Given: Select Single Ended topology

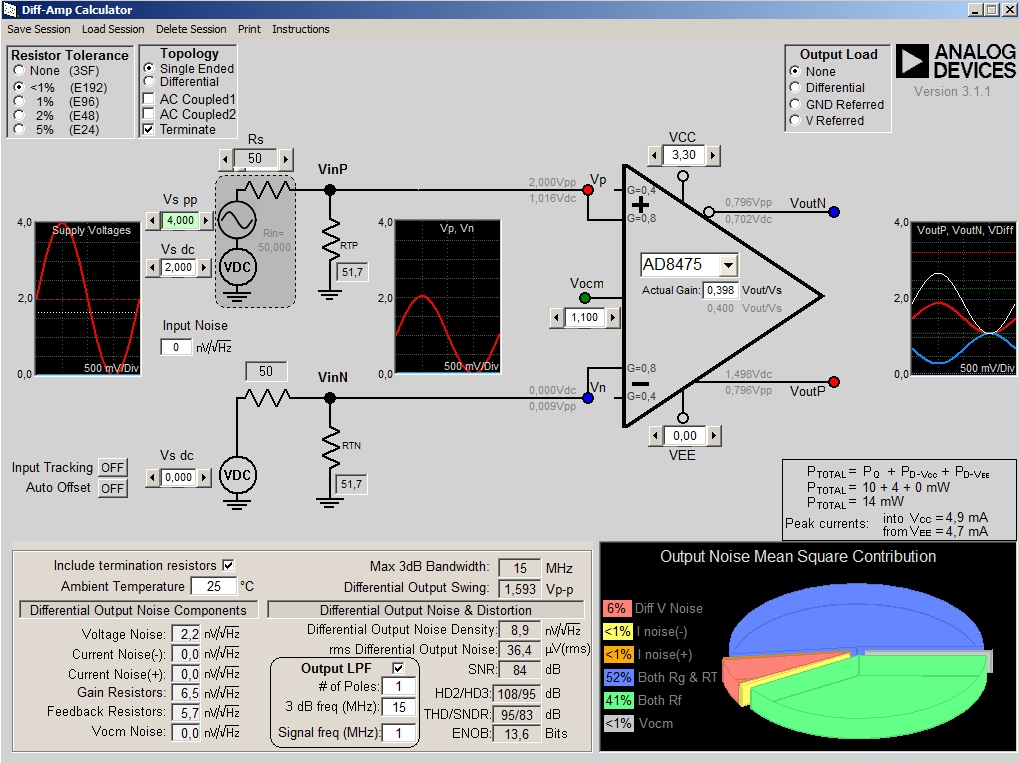Looking at the screenshot, I should [149, 68].
